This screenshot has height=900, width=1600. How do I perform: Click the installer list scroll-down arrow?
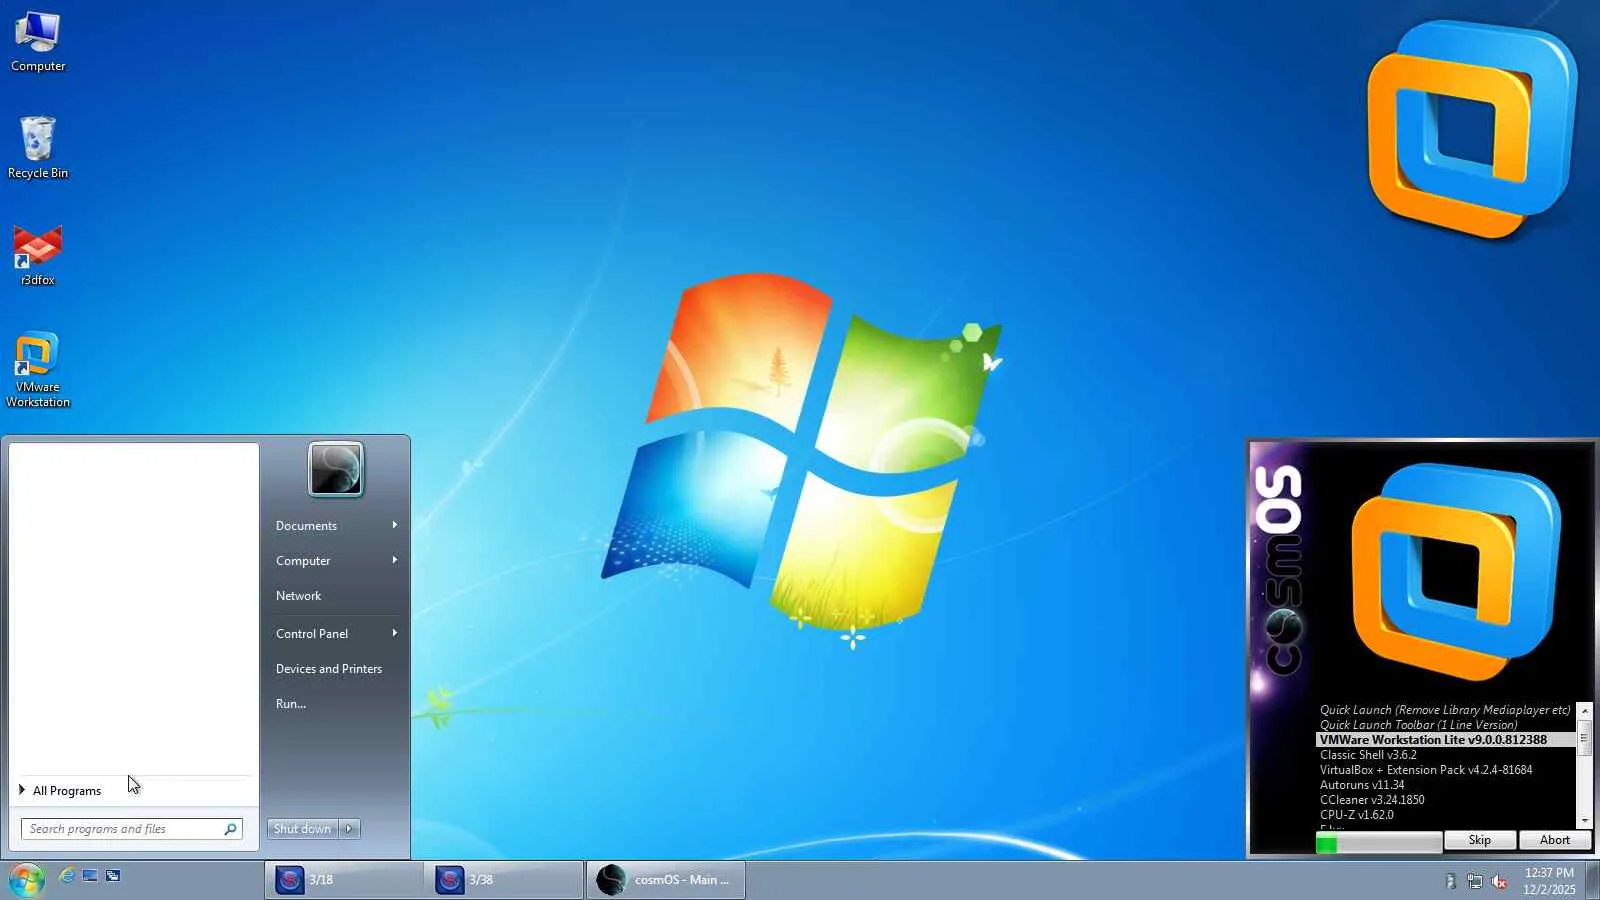coord(1585,821)
